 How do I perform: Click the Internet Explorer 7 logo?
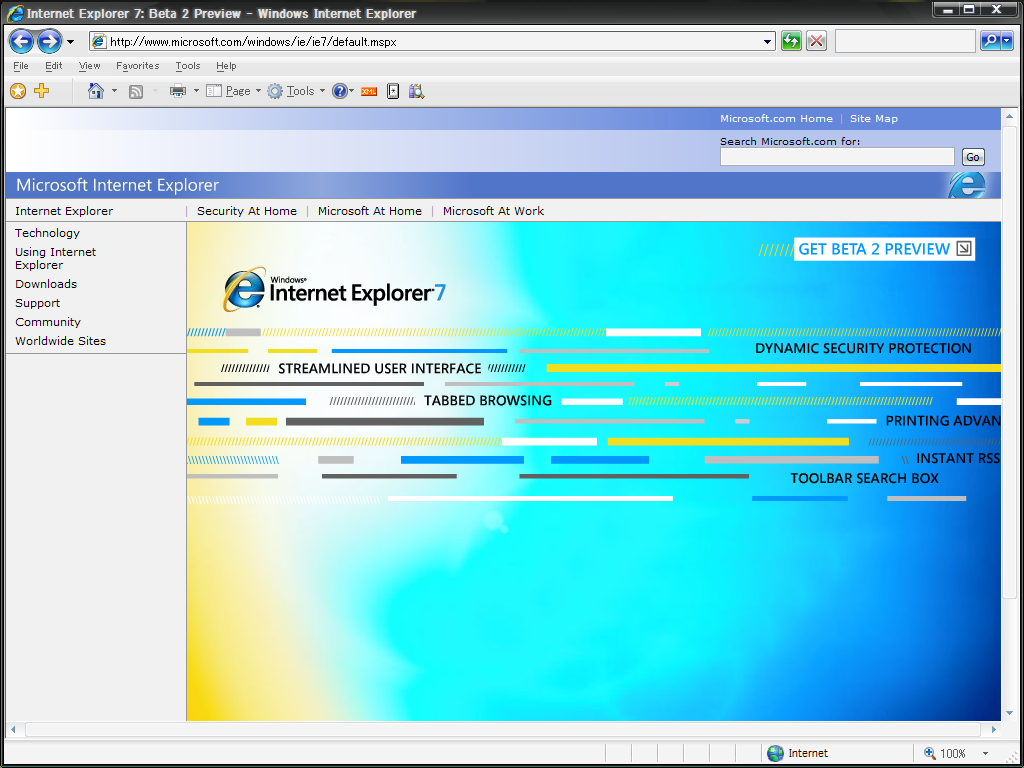pyautogui.click(x=334, y=289)
